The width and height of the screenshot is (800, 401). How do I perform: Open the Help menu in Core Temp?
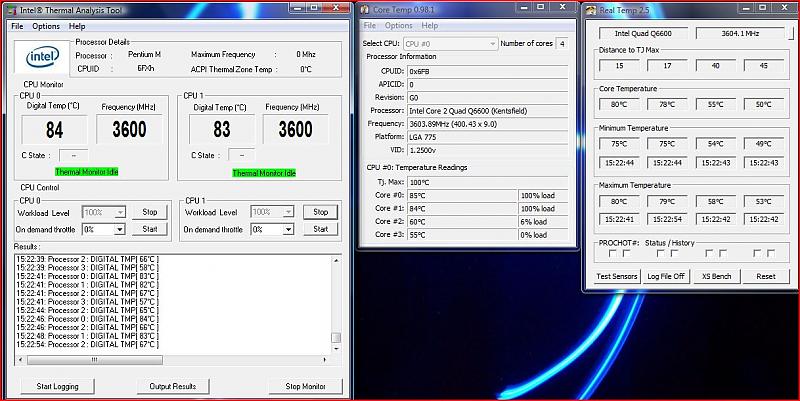(x=430, y=26)
